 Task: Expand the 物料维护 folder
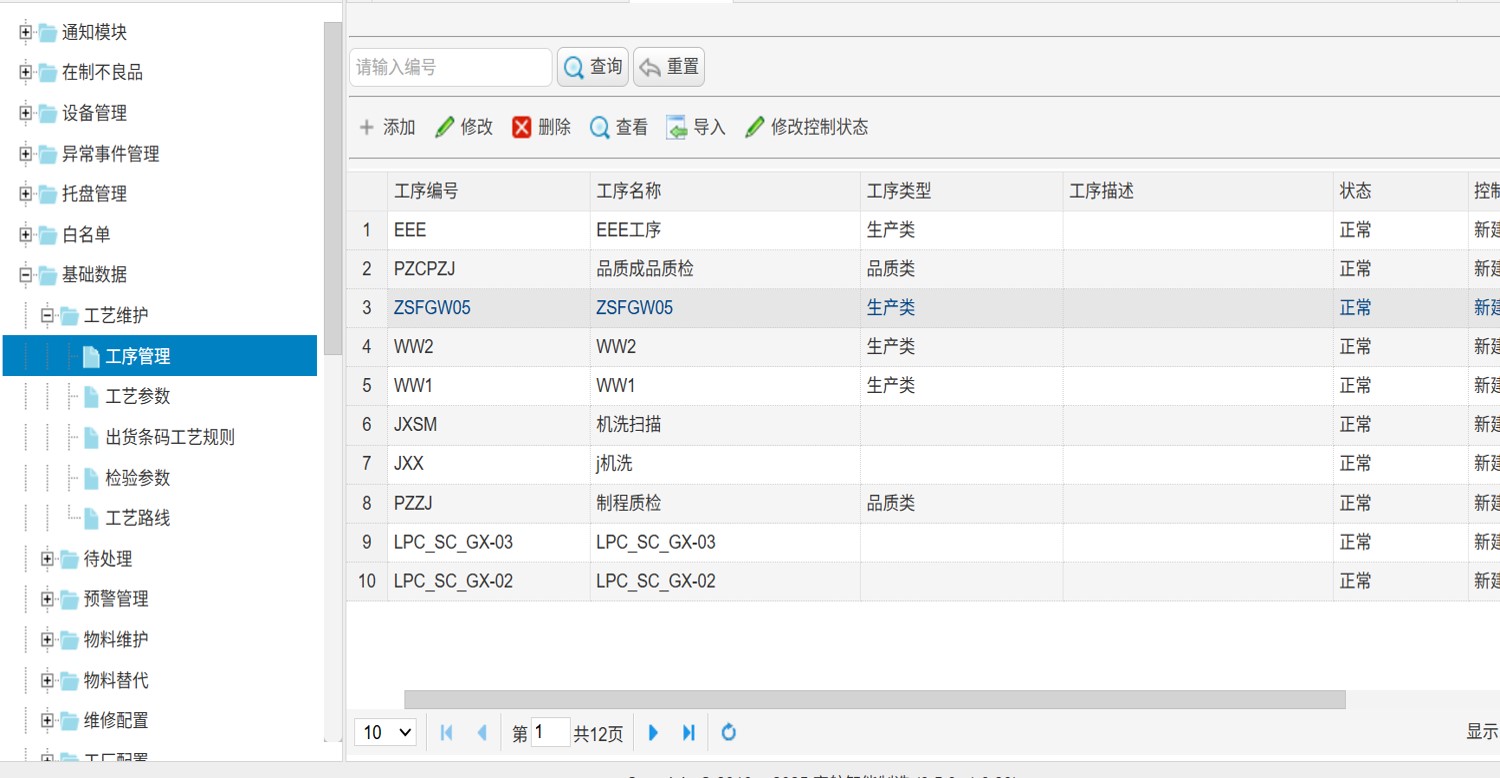pyautogui.click(x=47, y=639)
